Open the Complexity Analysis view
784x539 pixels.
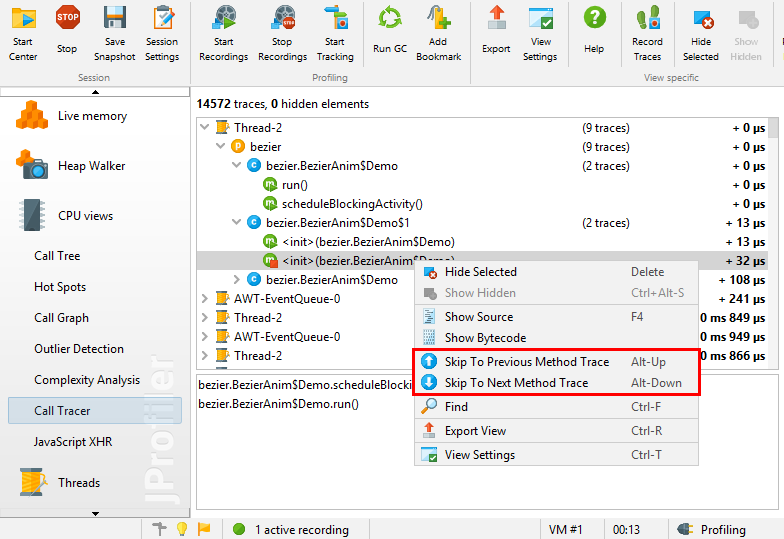[x=87, y=380]
